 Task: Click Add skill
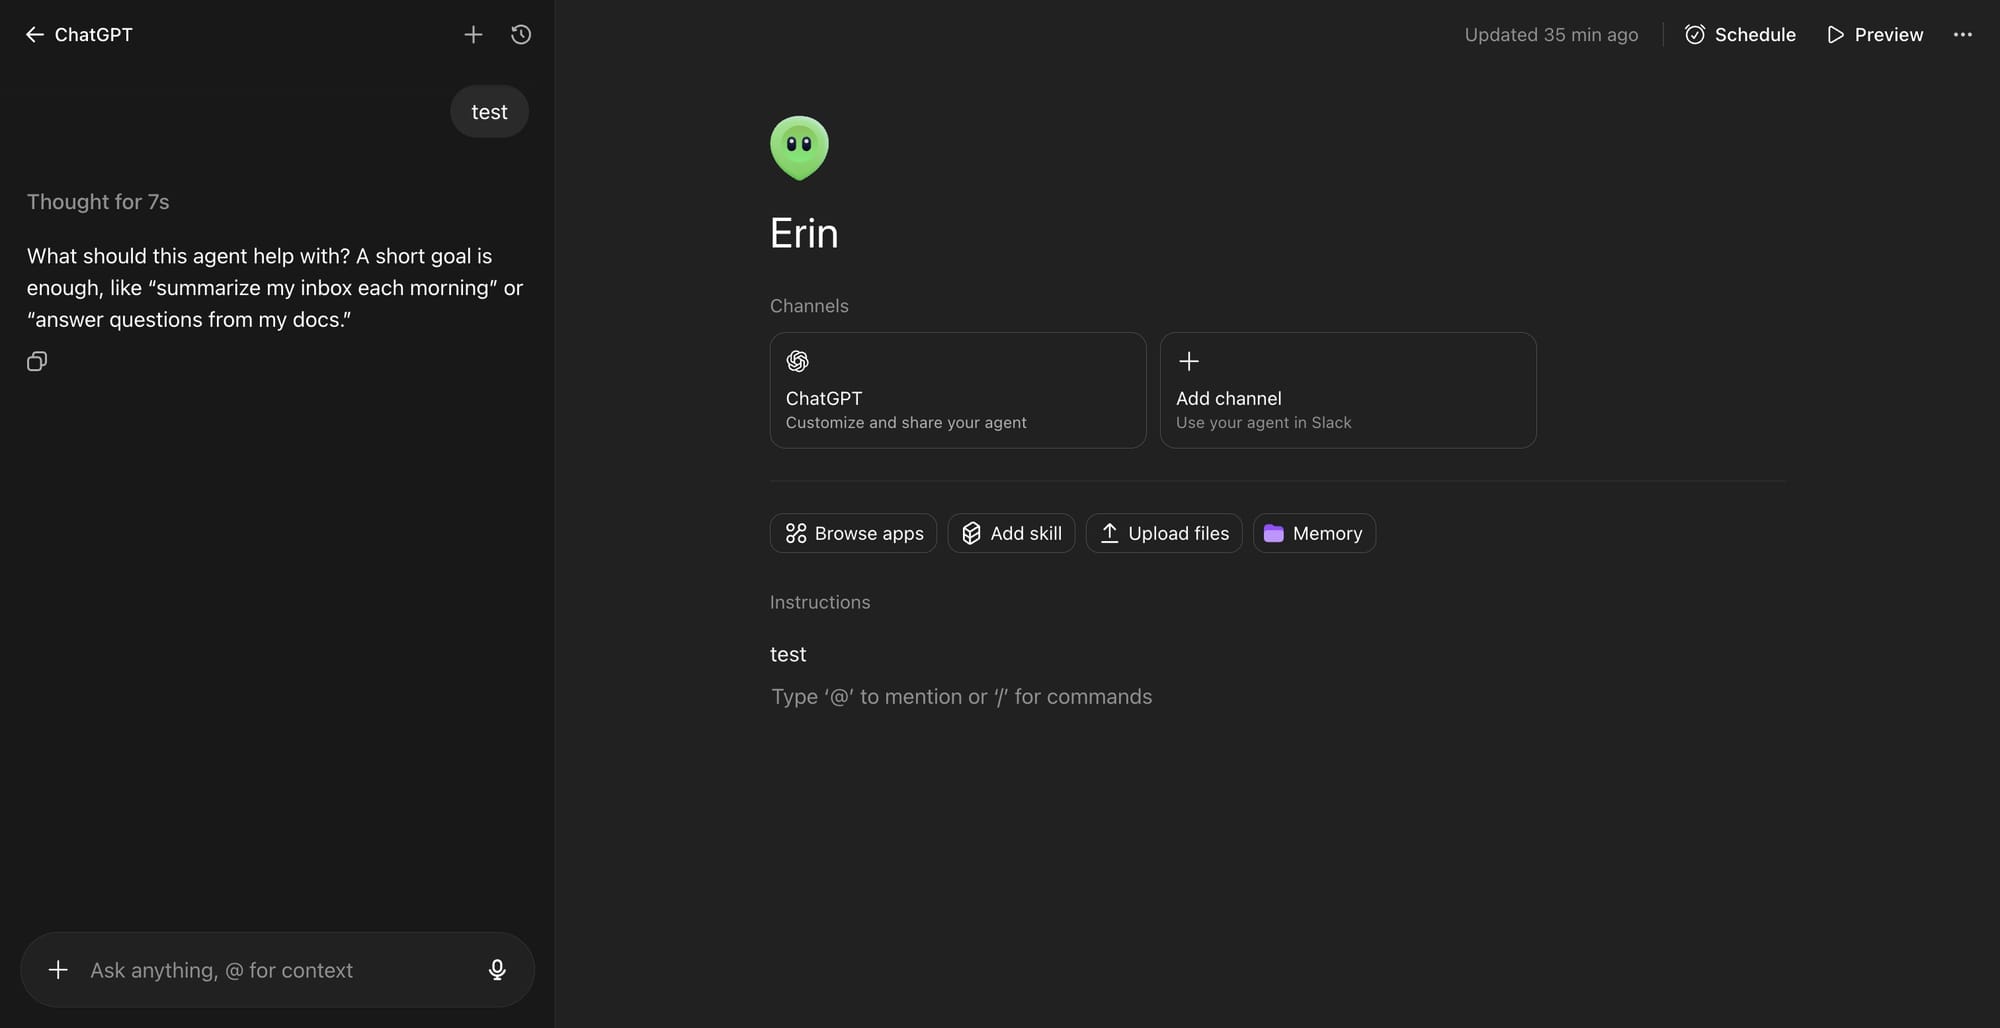(1011, 533)
